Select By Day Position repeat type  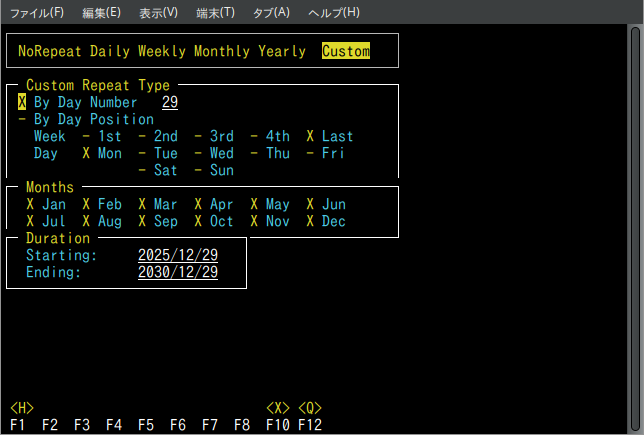click(x=93, y=119)
